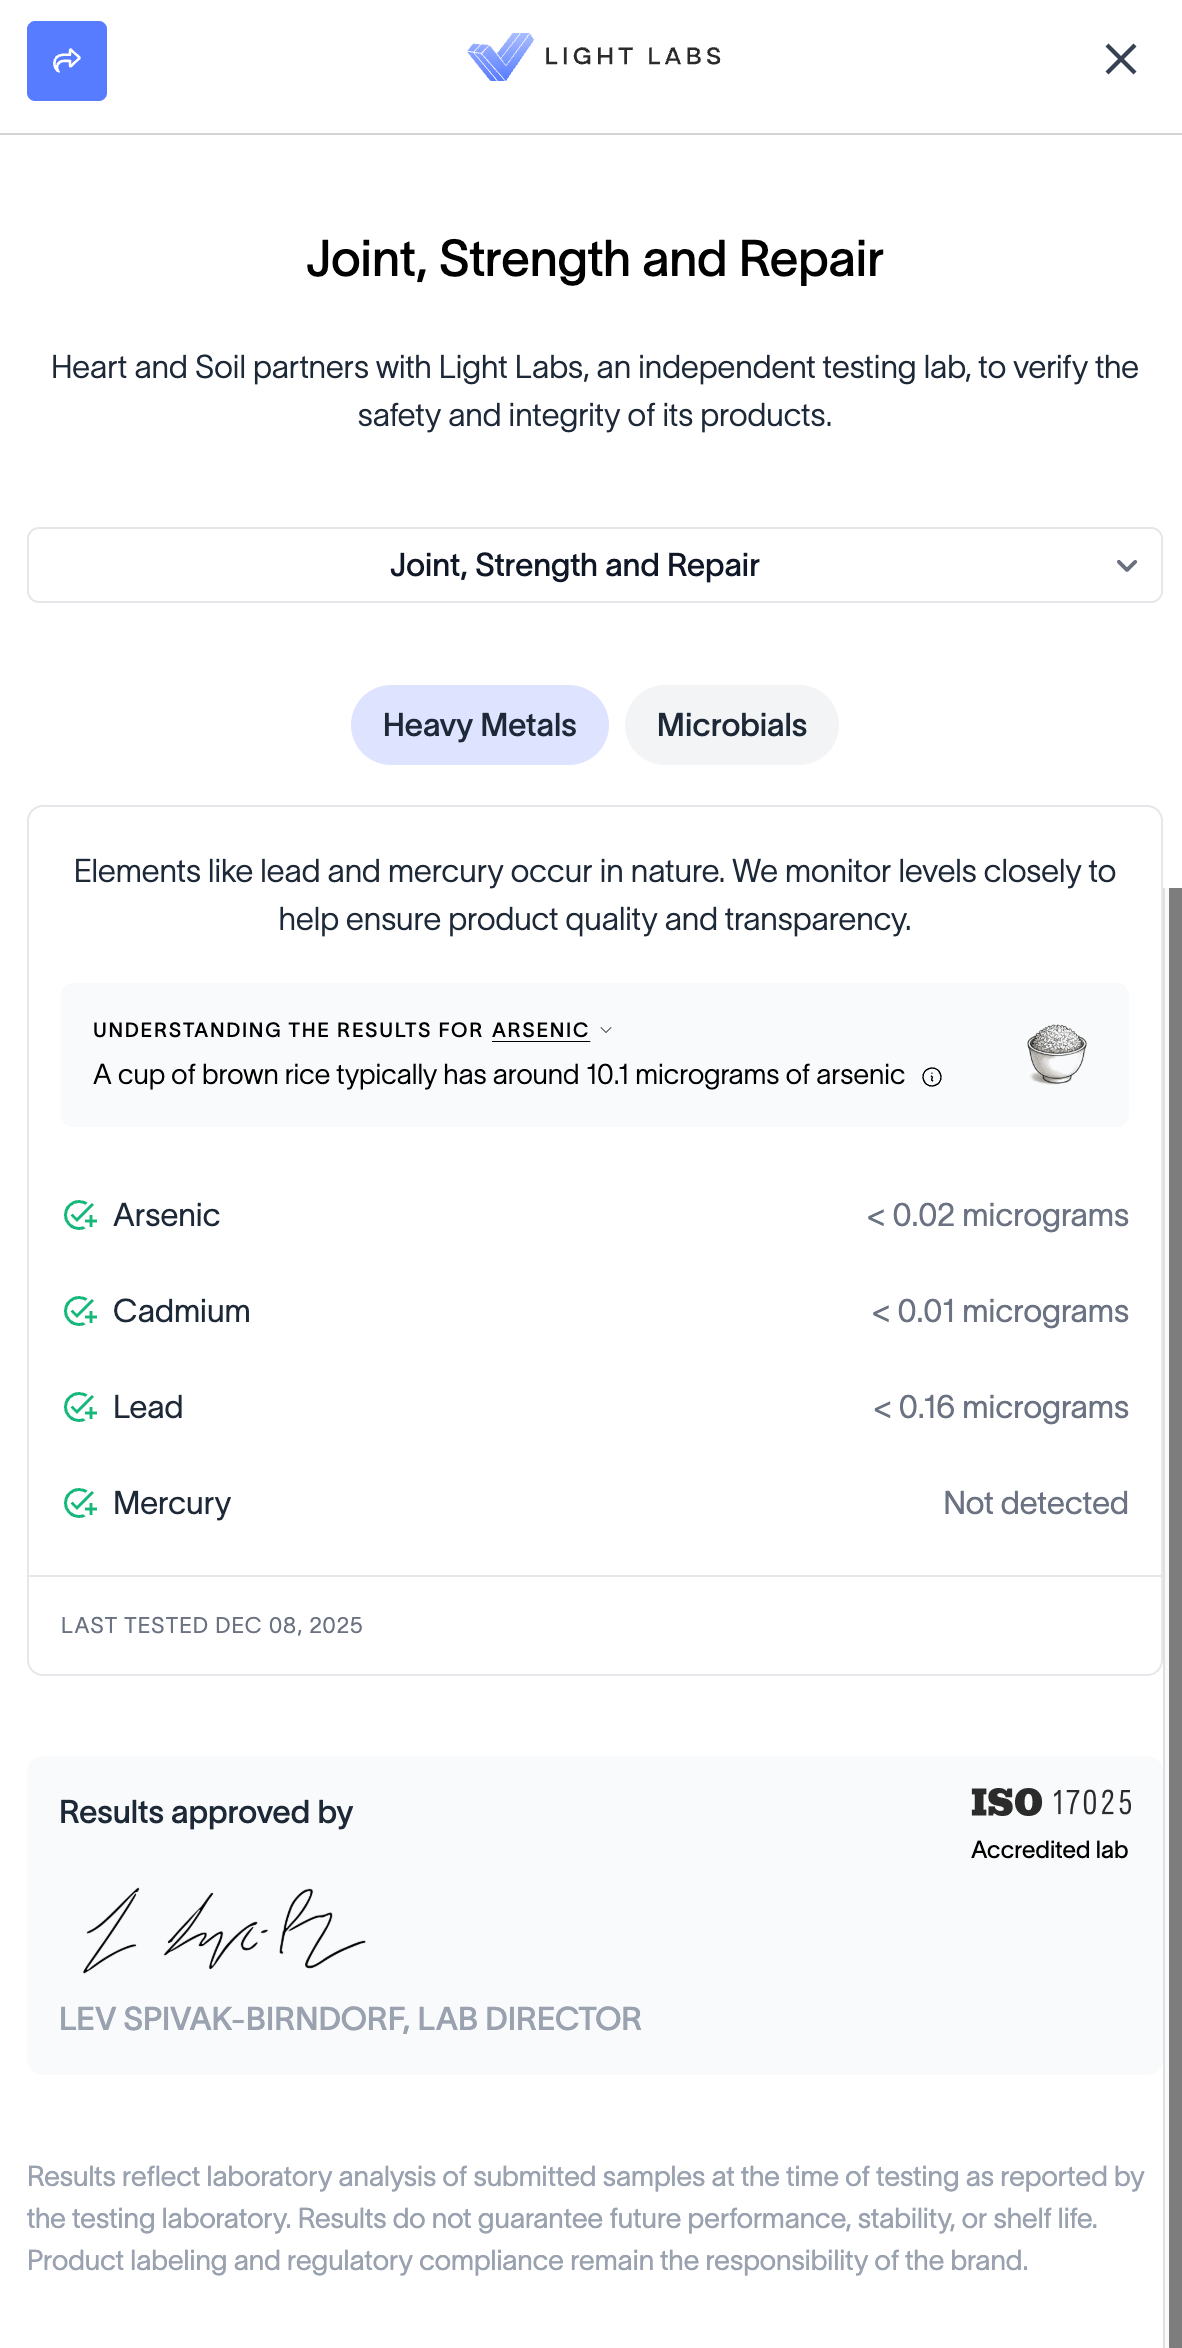Click the Arsenic verified check icon
This screenshot has width=1182, height=2348.
coord(80,1215)
